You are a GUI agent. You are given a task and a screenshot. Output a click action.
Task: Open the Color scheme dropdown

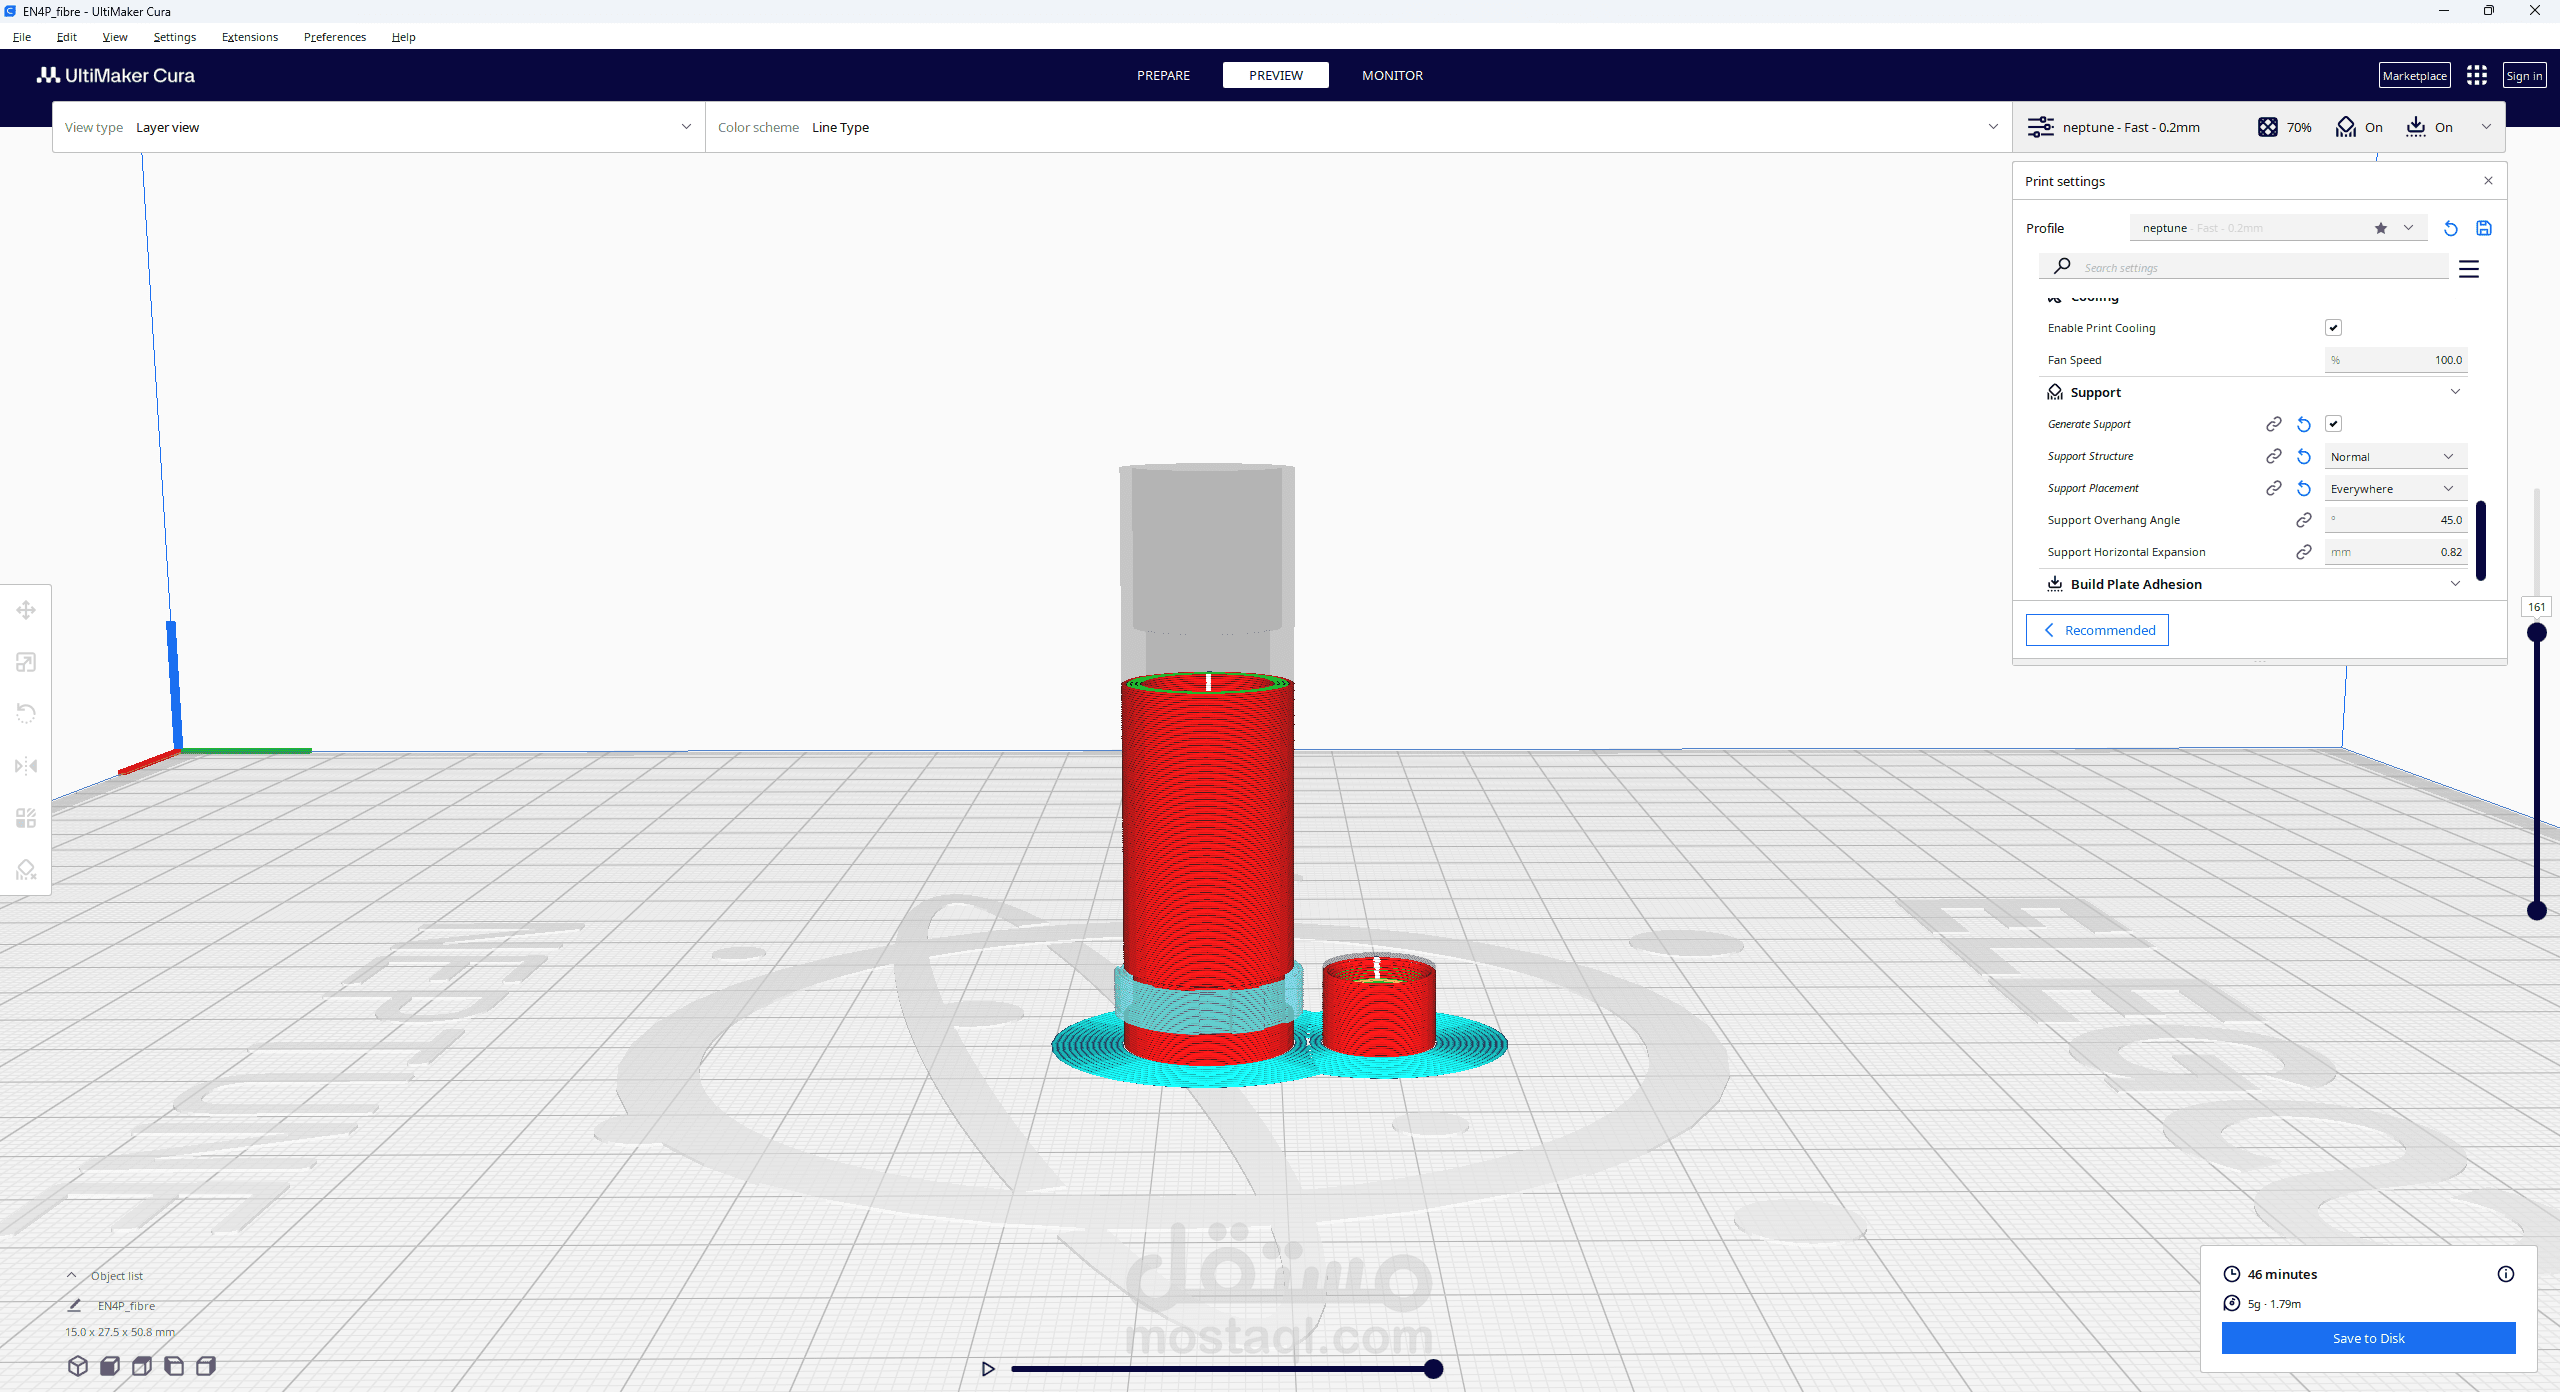[1358, 127]
